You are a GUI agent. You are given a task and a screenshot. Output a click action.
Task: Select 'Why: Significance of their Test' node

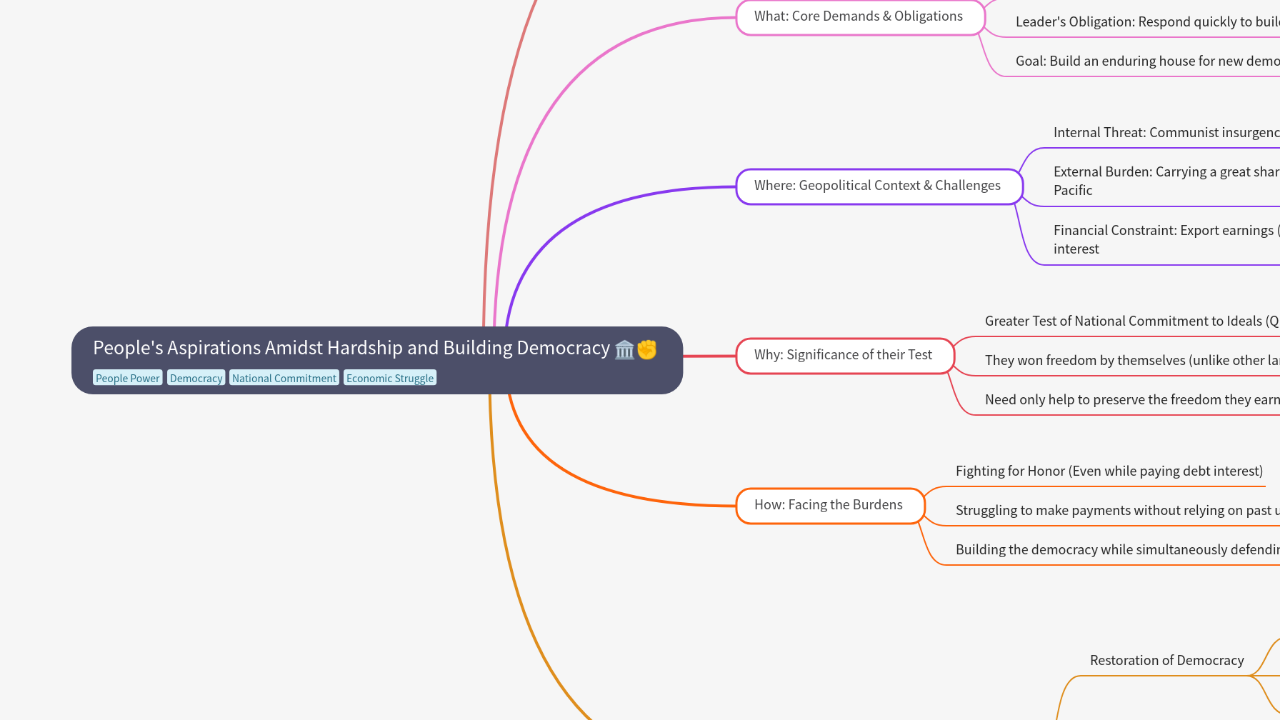[x=843, y=355]
